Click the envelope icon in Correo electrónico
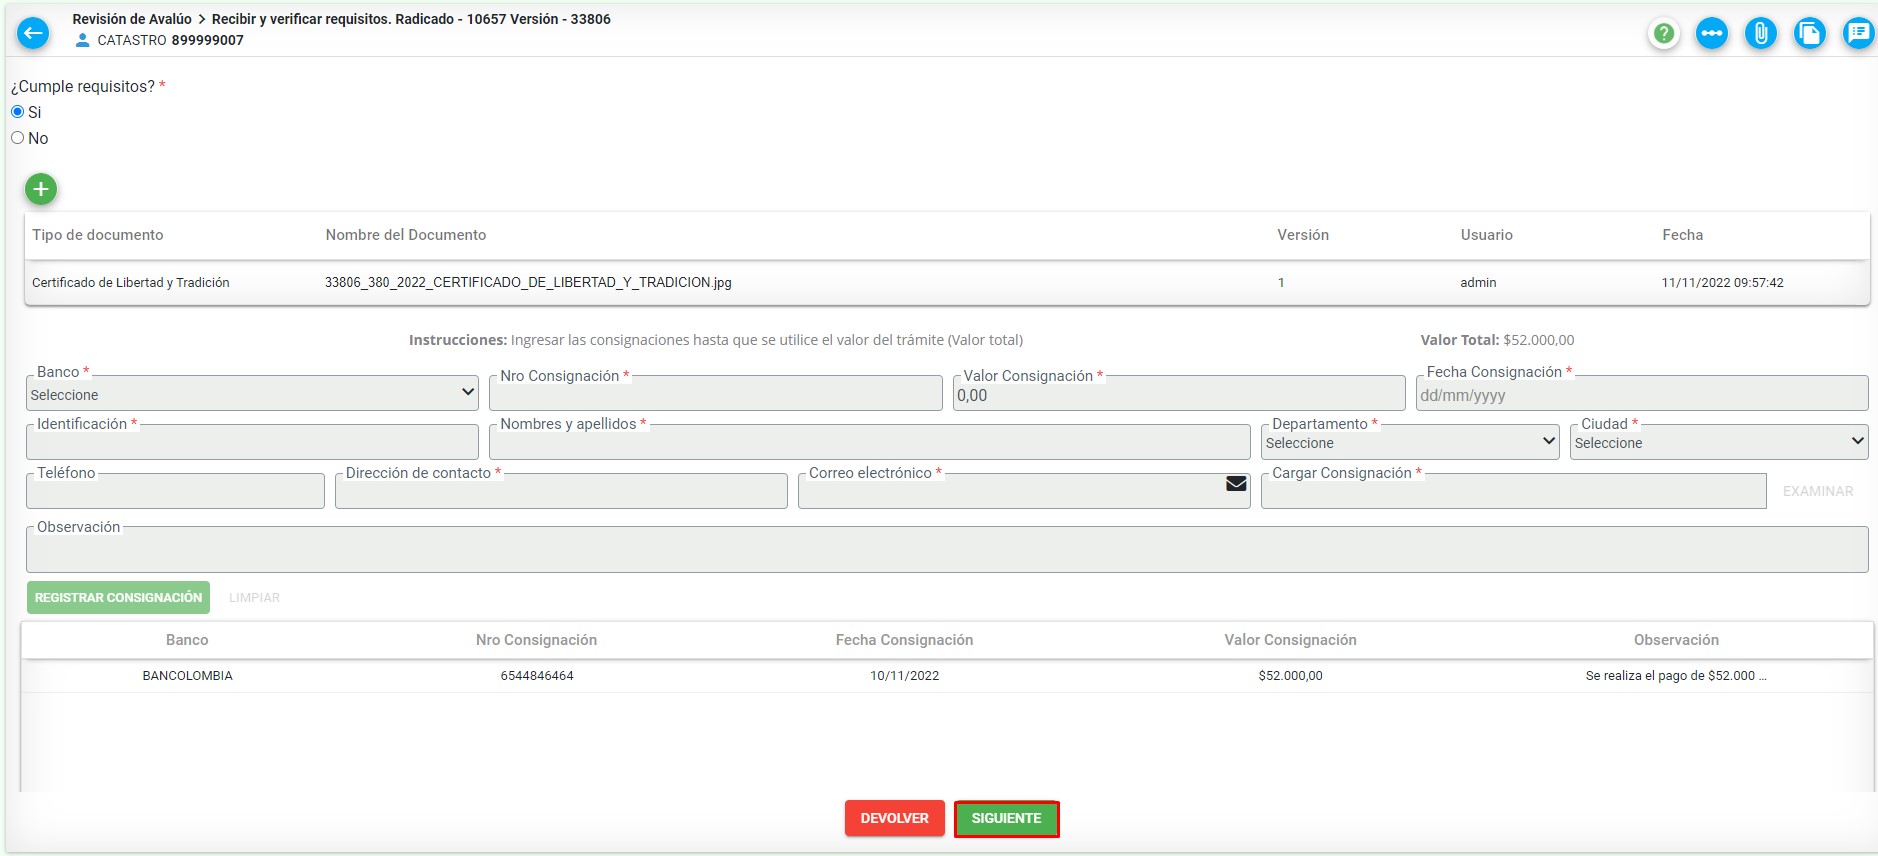The image size is (1878, 856). click(x=1236, y=484)
